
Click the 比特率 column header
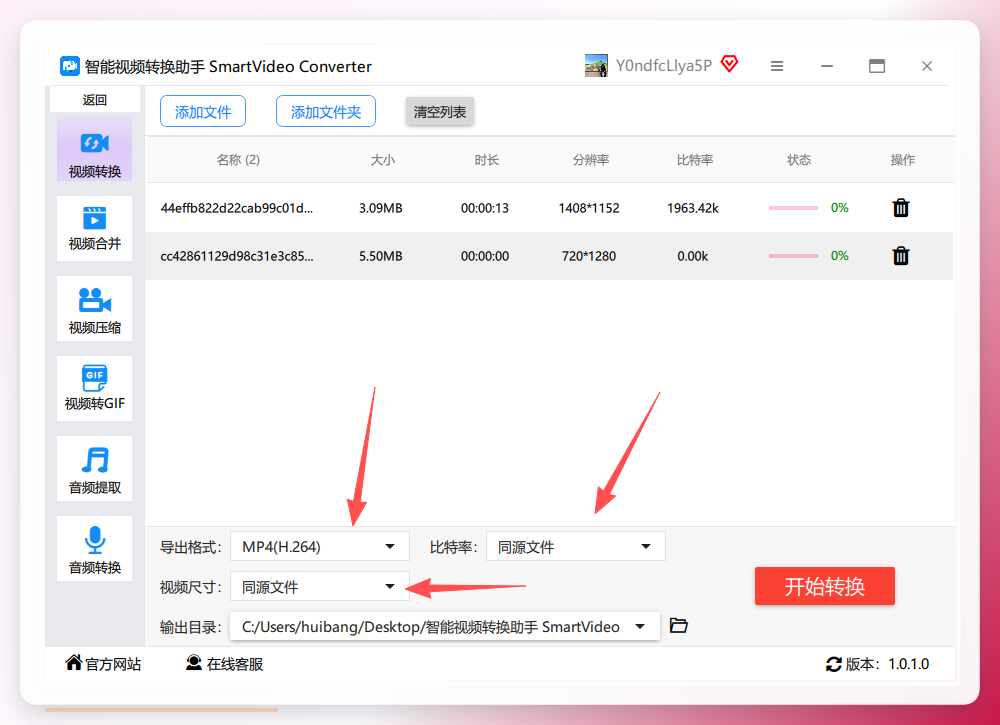(695, 159)
